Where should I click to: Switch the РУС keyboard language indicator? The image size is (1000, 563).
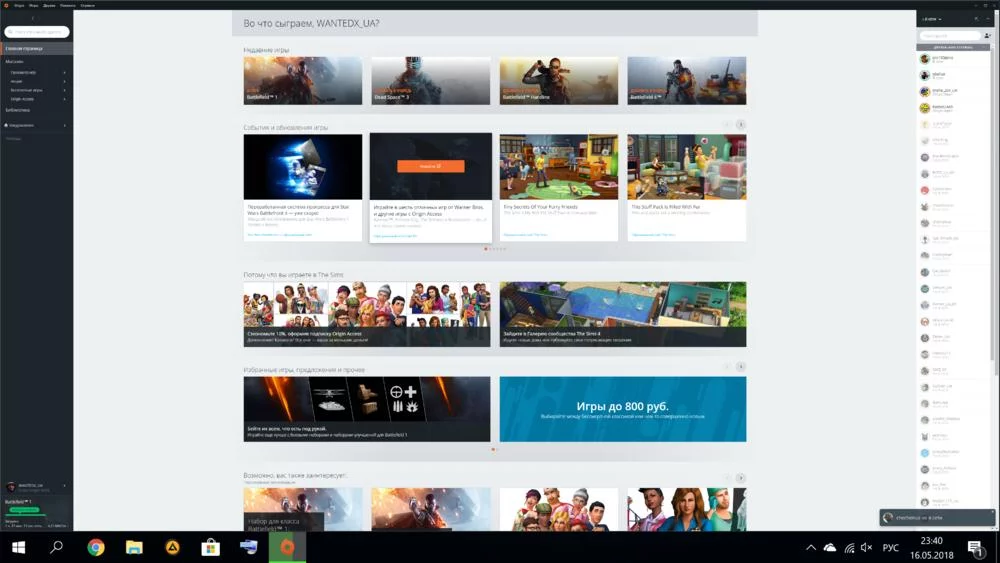pos(890,547)
